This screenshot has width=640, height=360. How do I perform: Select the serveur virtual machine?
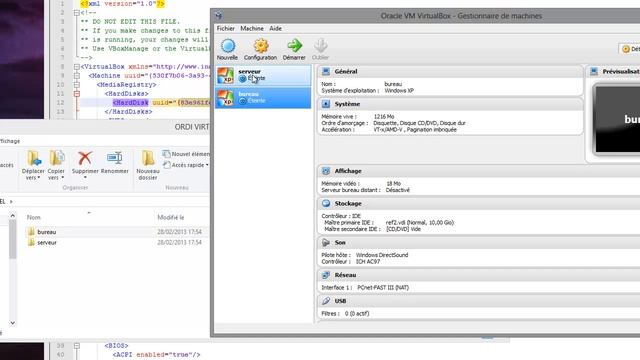tap(263, 76)
